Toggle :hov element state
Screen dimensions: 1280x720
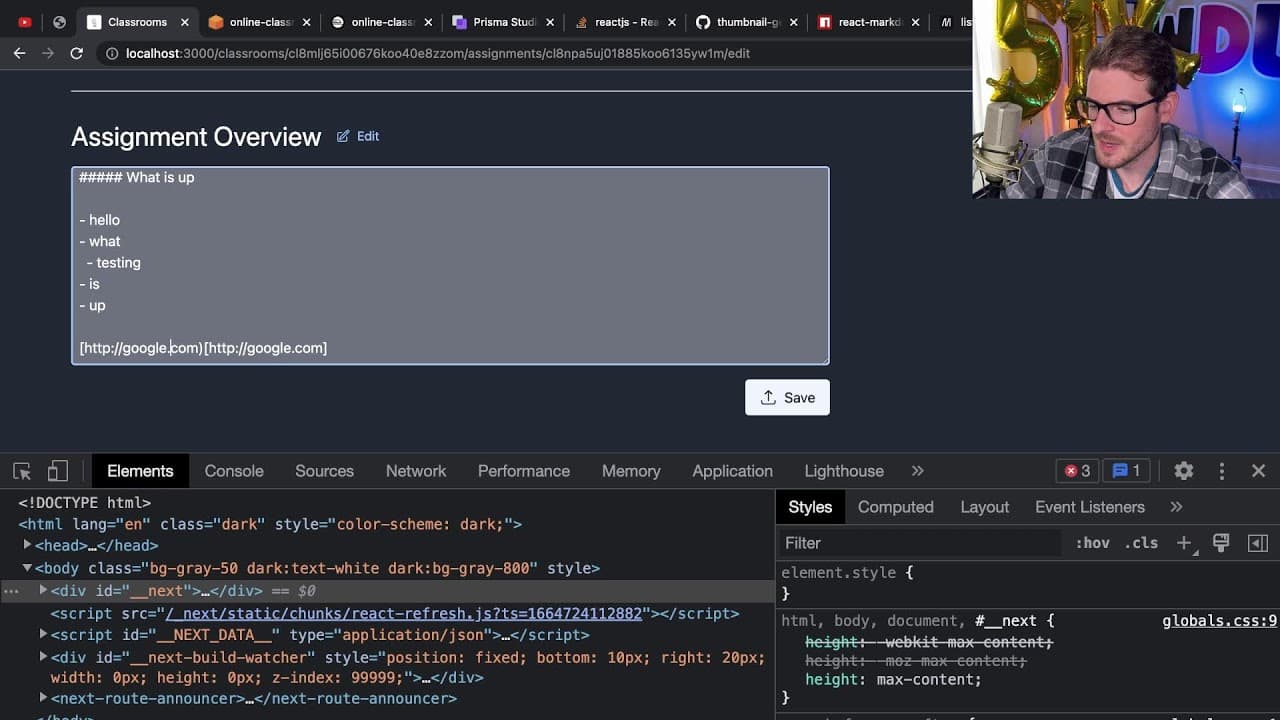pos(1092,543)
